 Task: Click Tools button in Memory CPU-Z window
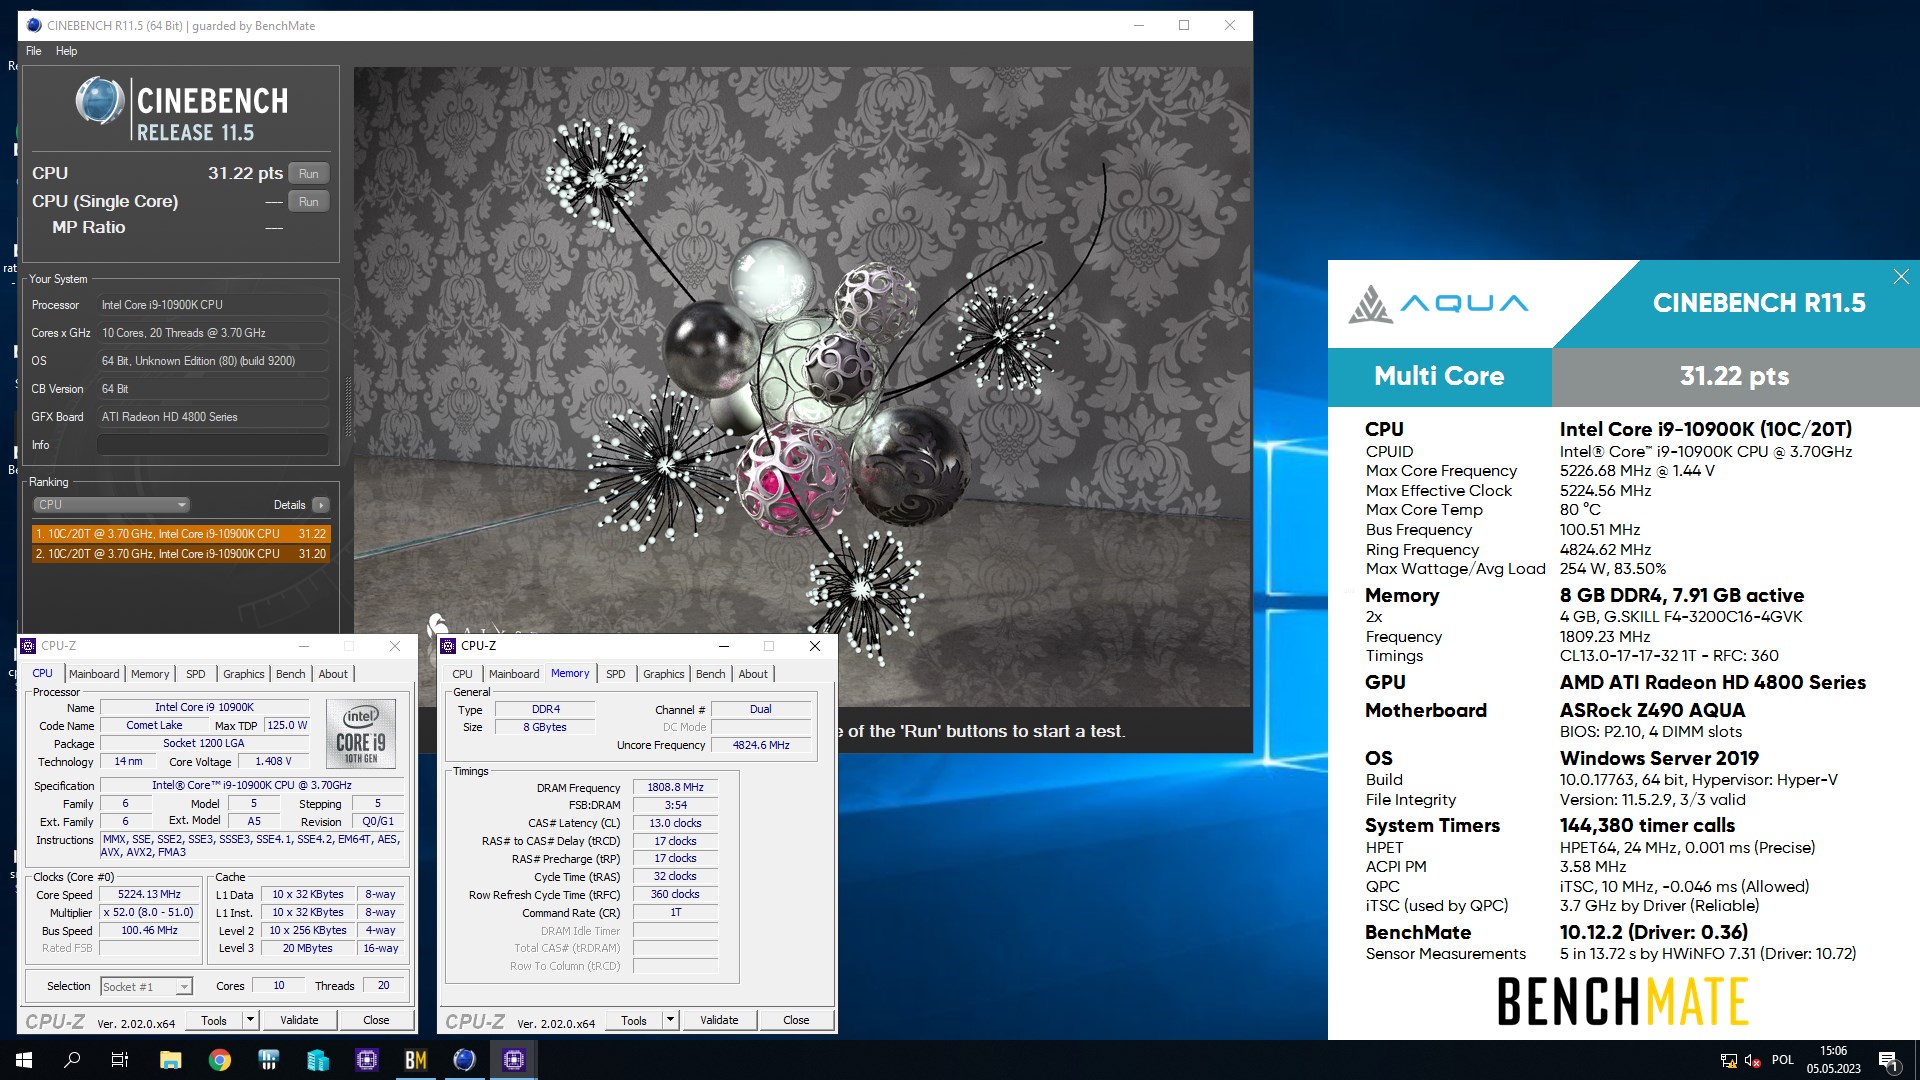(x=634, y=1020)
